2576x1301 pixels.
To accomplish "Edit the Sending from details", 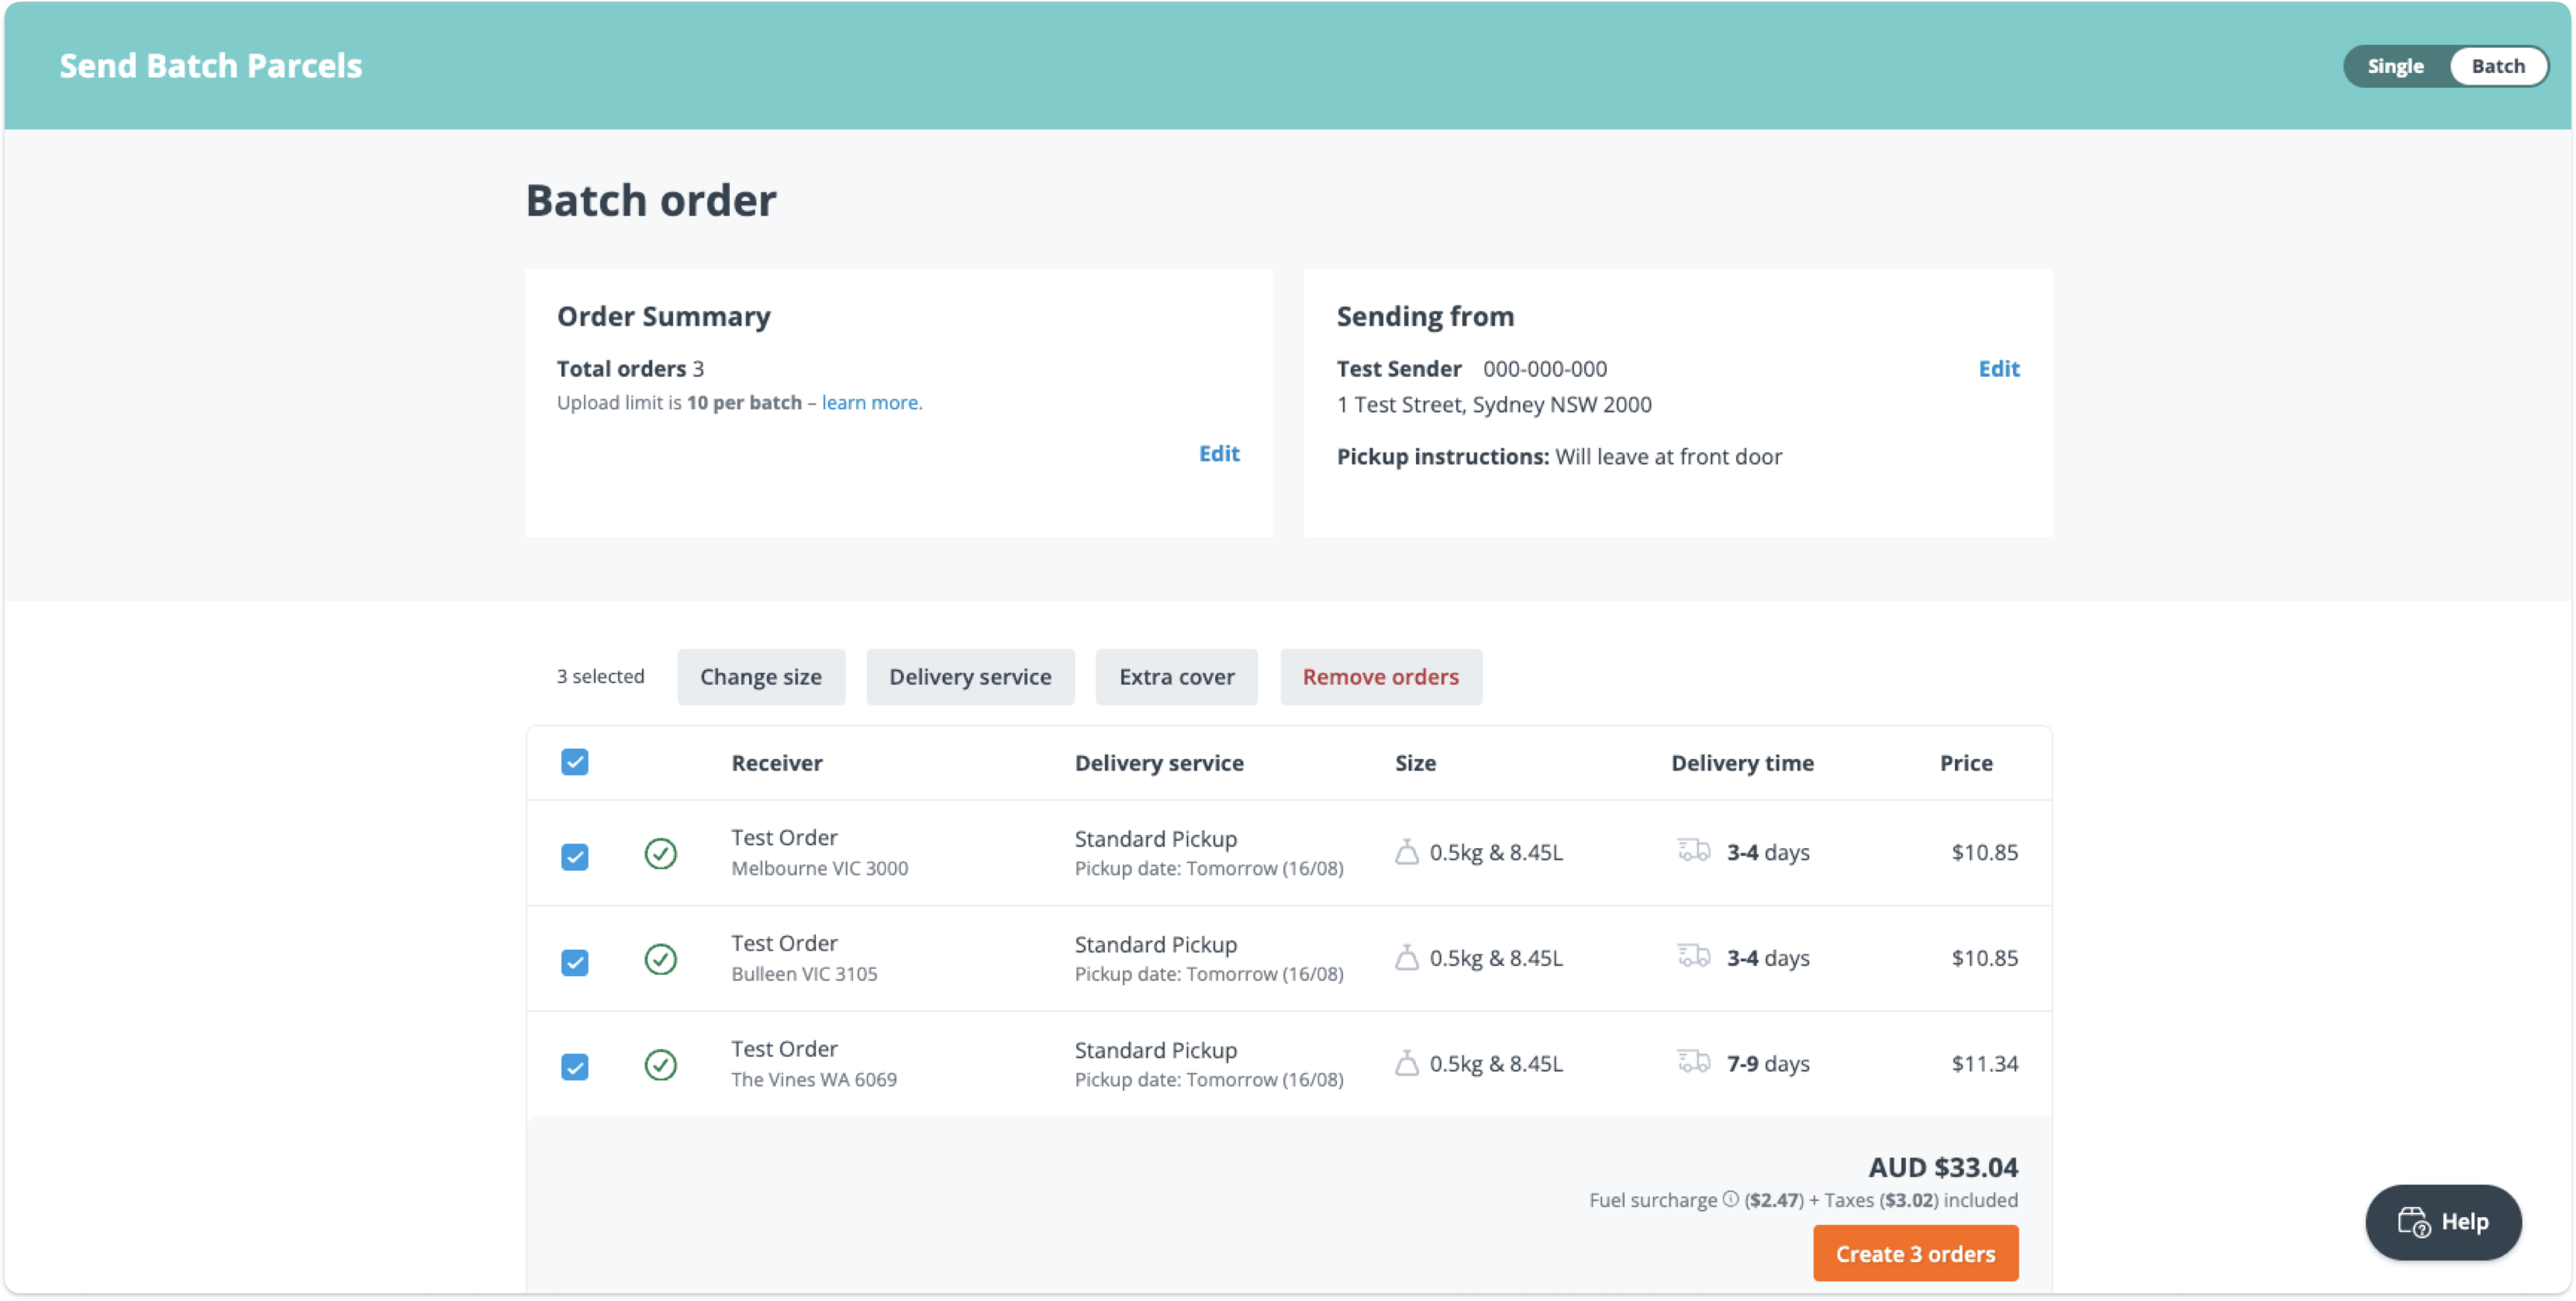I will pyautogui.click(x=1998, y=369).
